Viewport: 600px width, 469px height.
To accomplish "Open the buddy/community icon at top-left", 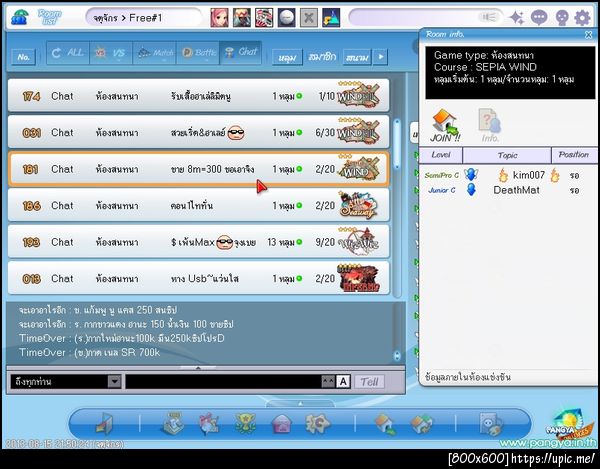I will (19, 17).
